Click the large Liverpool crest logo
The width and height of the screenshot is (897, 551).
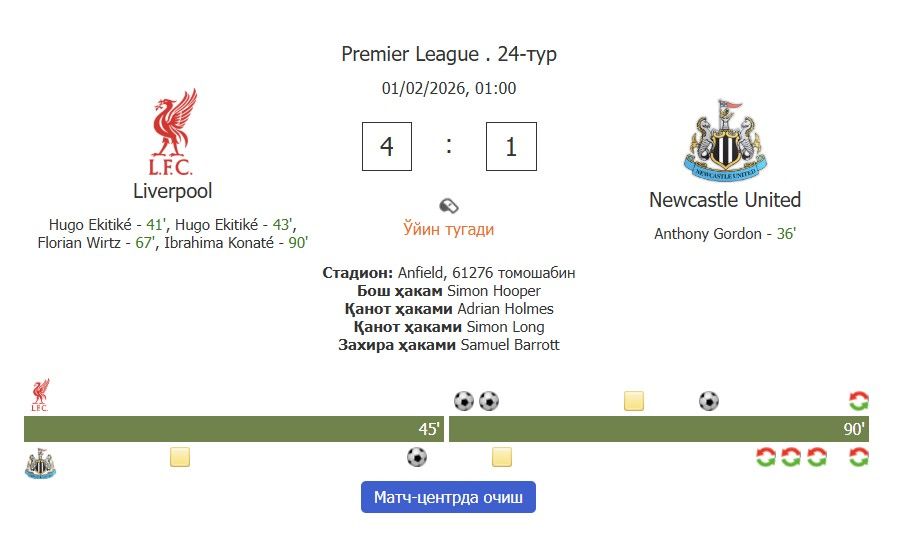coord(172,133)
